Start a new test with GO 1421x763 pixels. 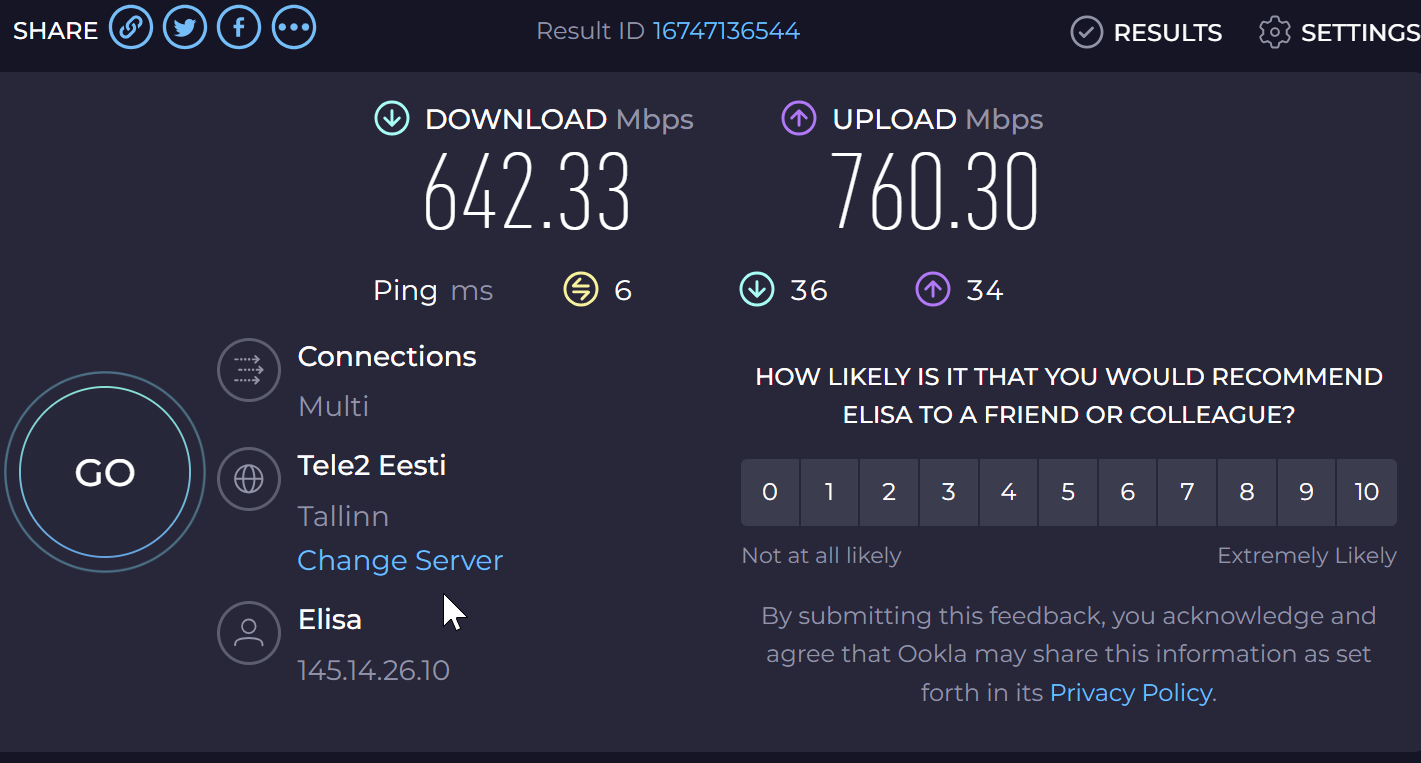pyautogui.click(x=105, y=472)
